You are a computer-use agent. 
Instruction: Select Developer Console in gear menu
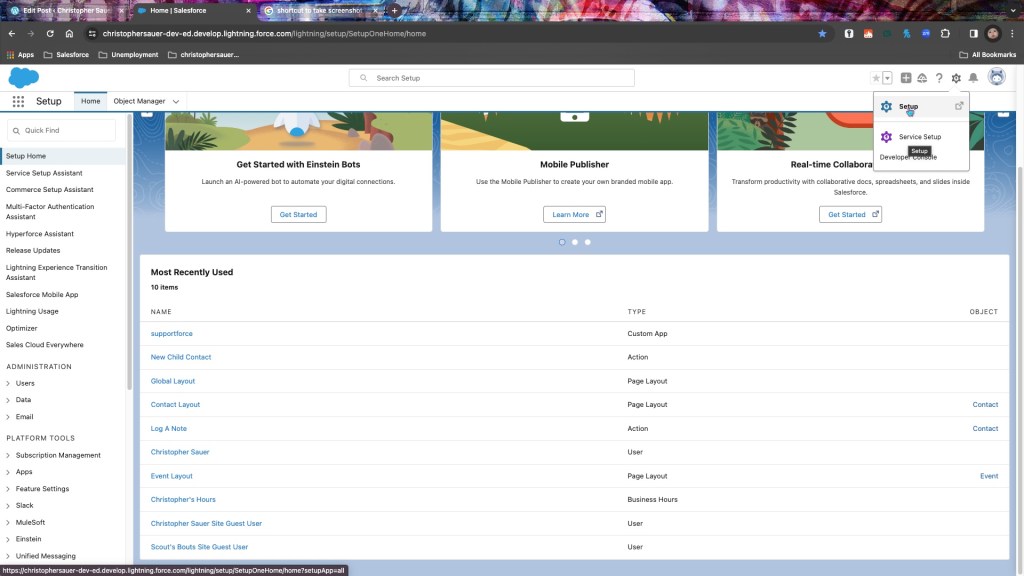tap(908, 158)
